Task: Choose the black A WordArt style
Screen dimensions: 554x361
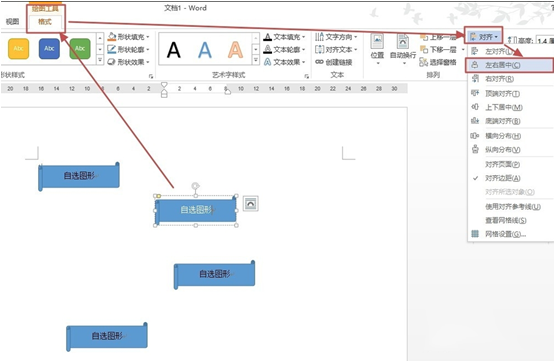Action: [174, 49]
